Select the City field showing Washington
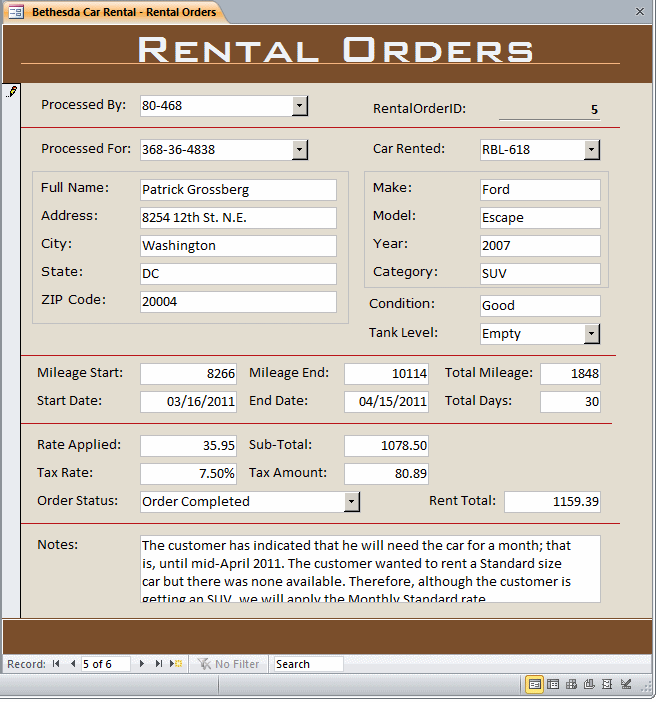The width and height of the screenshot is (656, 702). pos(238,246)
